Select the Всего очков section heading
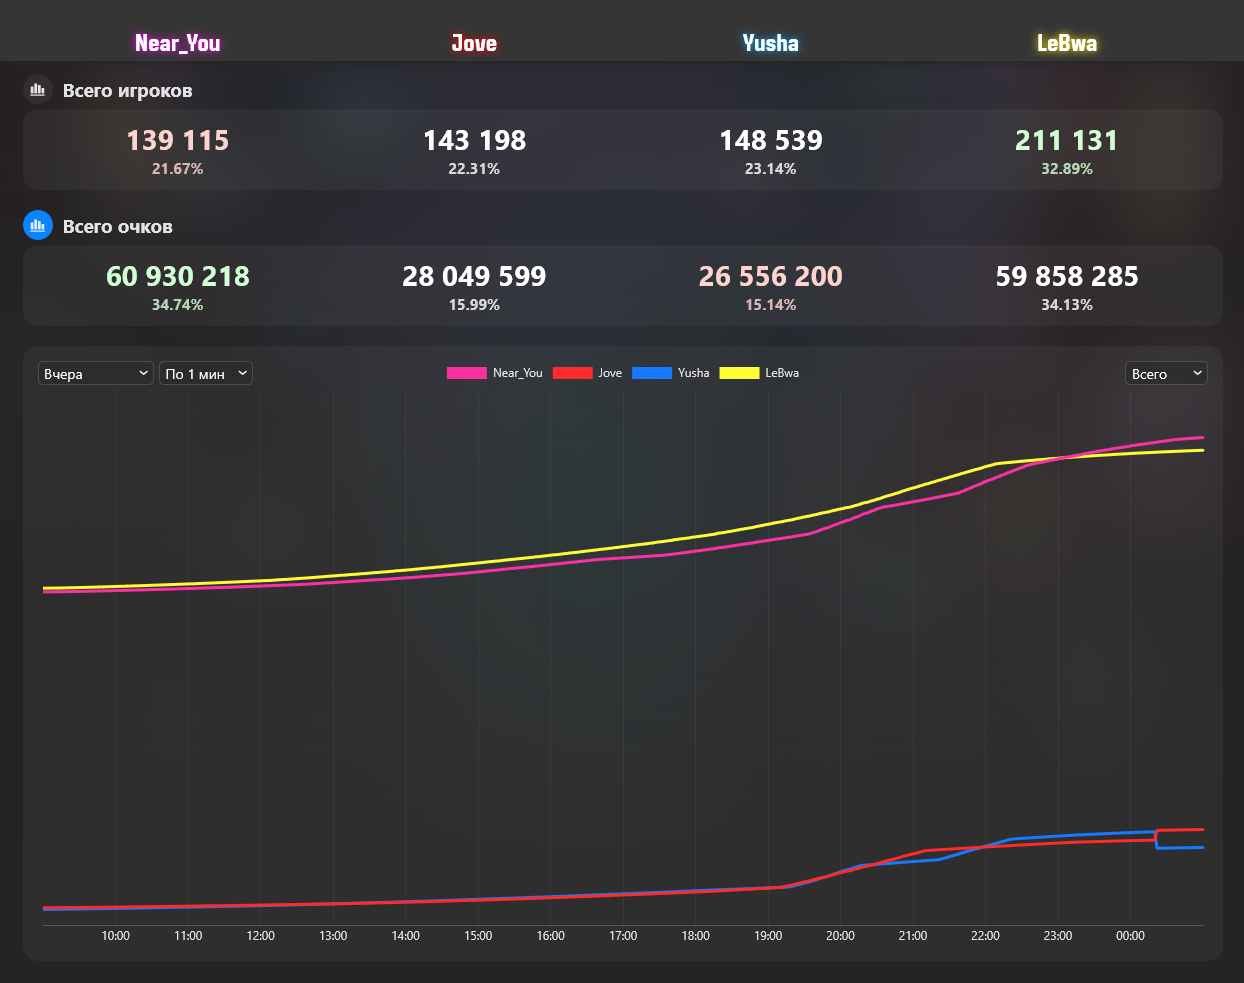The width and height of the screenshot is (1244, 983). (x=118, y=227)
